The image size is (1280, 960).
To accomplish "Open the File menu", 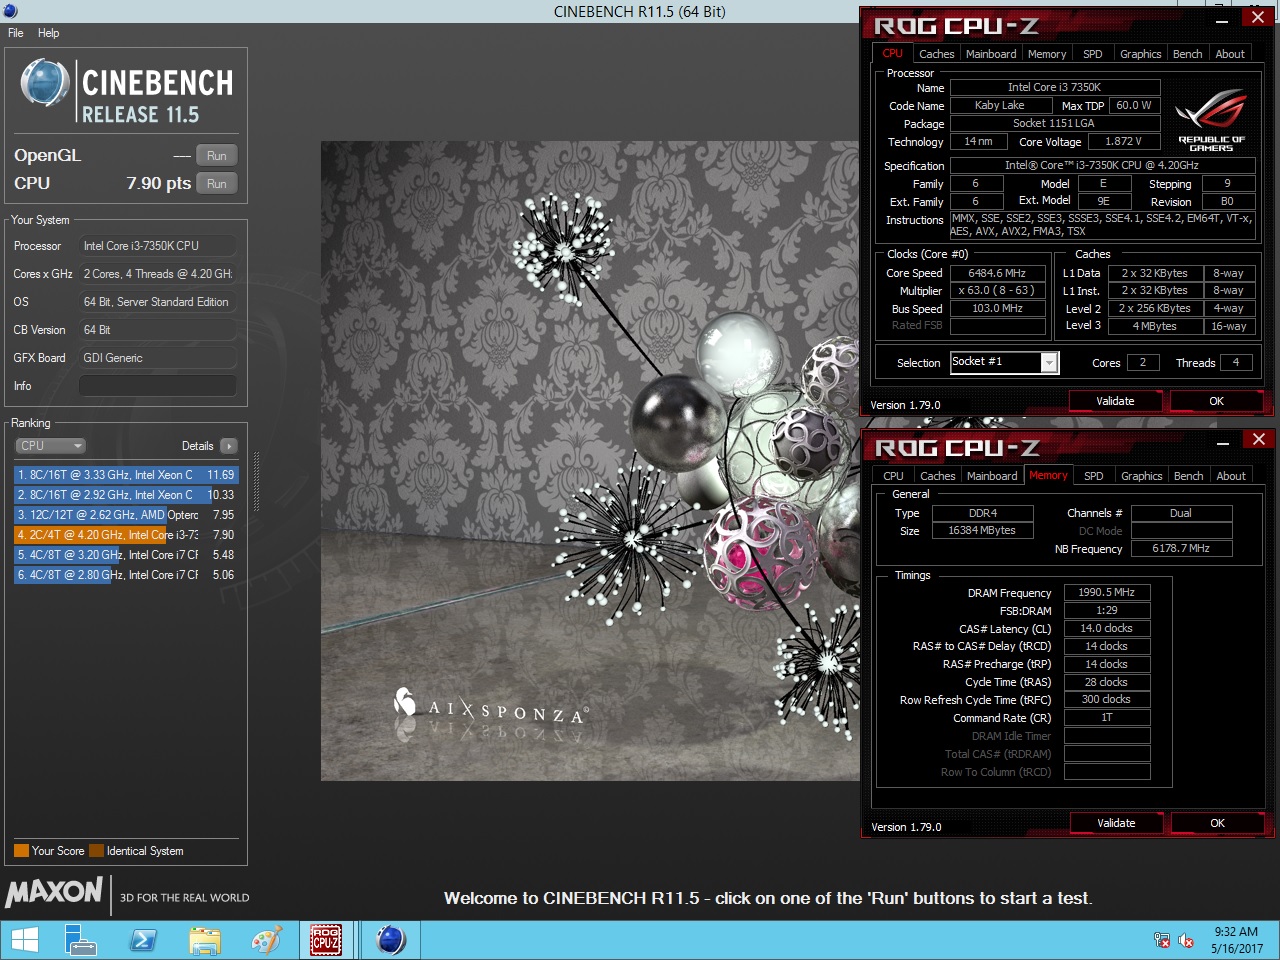I will 16,33.
